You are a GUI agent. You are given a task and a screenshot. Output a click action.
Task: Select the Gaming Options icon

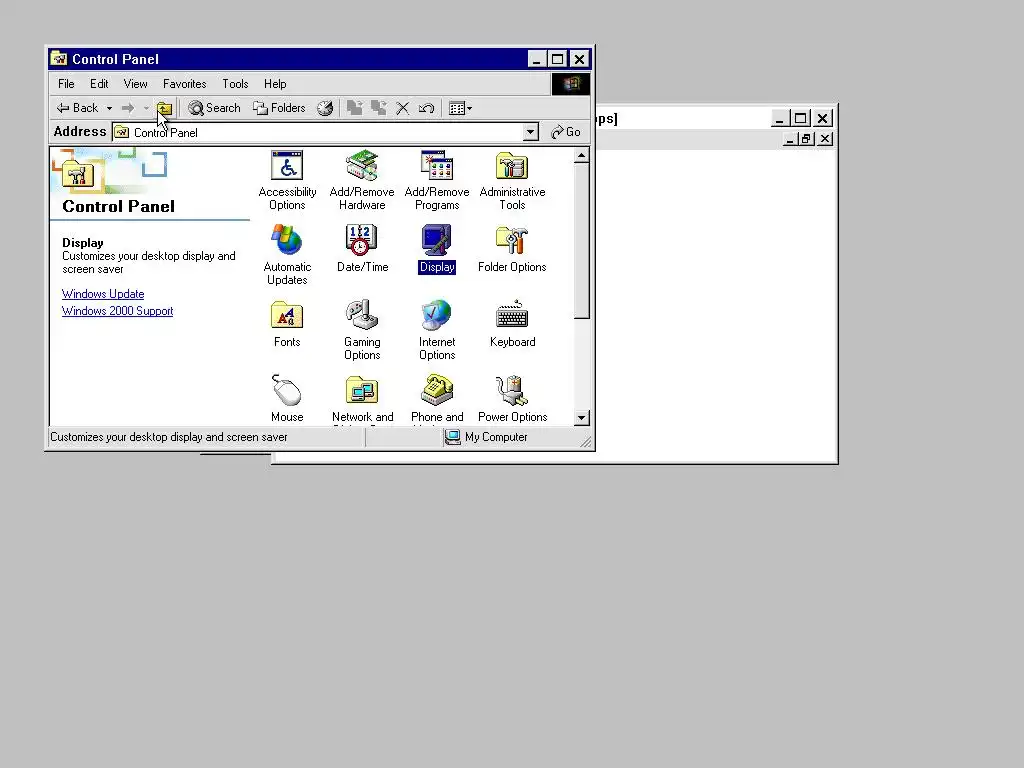tap(362, 330)
